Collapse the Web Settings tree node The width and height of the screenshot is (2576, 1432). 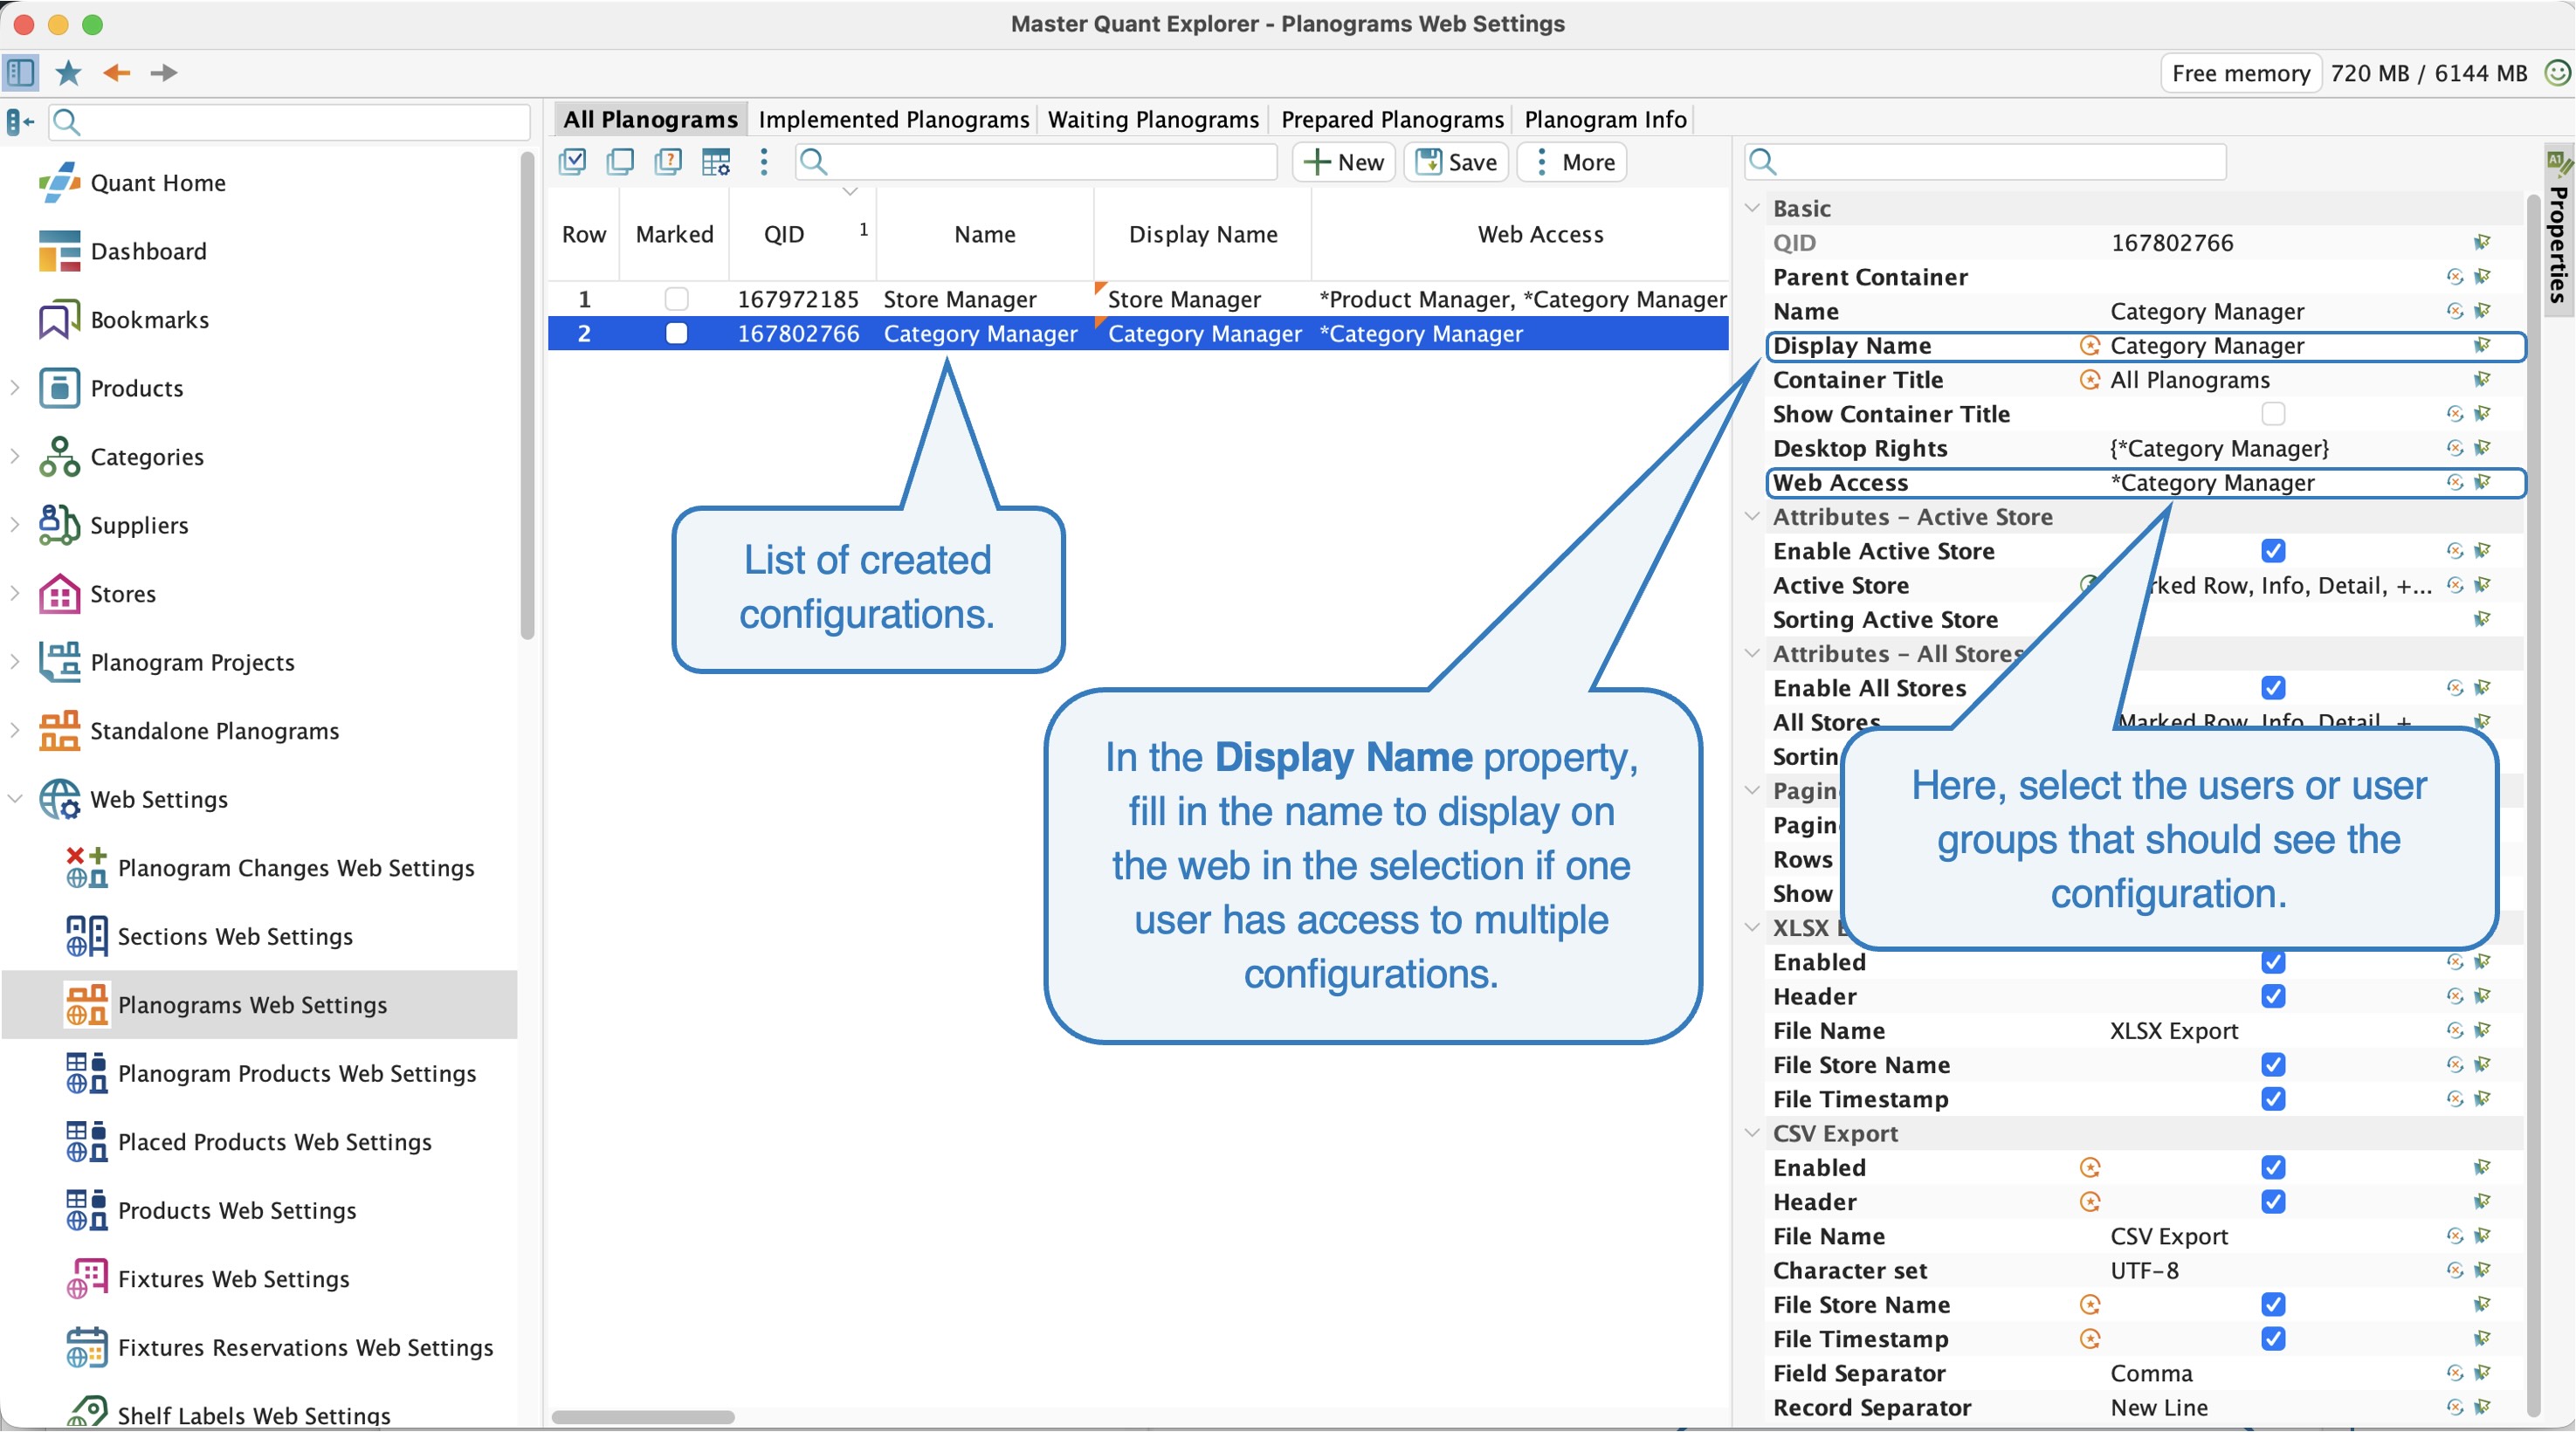[15, 799]
